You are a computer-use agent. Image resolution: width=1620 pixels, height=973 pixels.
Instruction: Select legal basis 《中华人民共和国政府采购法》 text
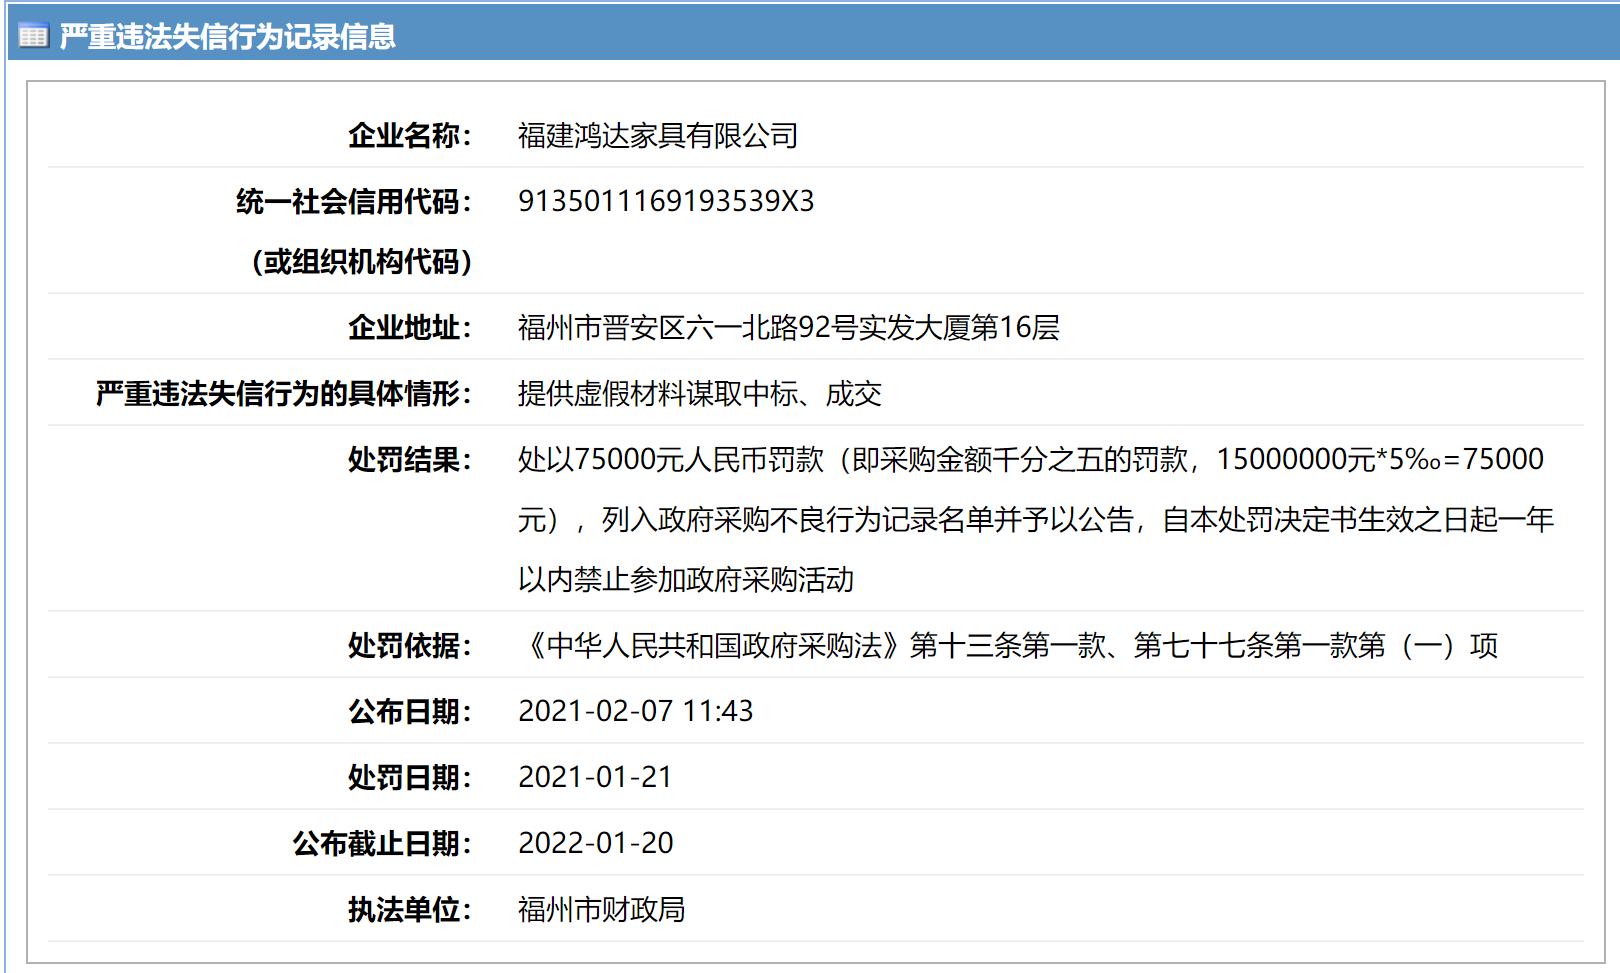(1008, 645)
